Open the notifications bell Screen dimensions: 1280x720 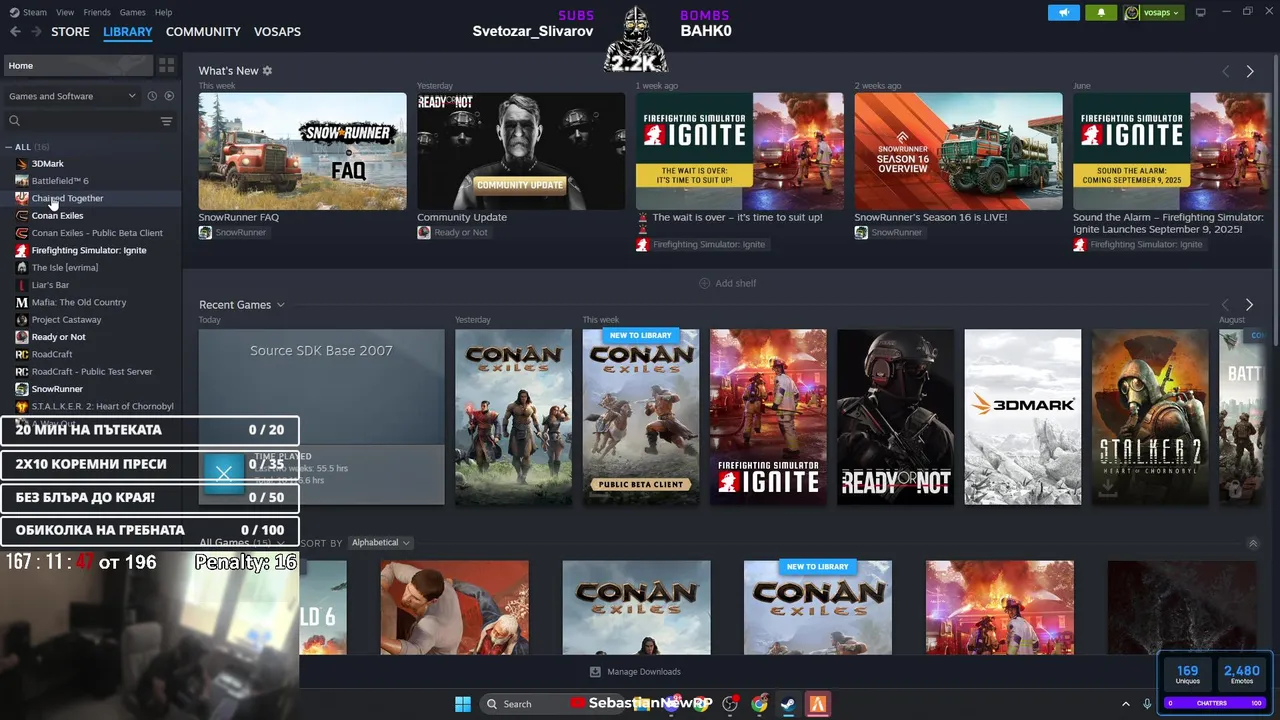click(1101, 12)
